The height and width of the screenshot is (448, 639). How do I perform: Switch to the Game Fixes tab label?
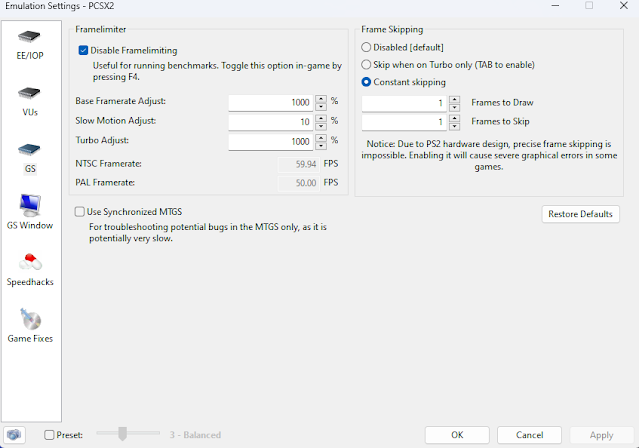pos(30,338)
